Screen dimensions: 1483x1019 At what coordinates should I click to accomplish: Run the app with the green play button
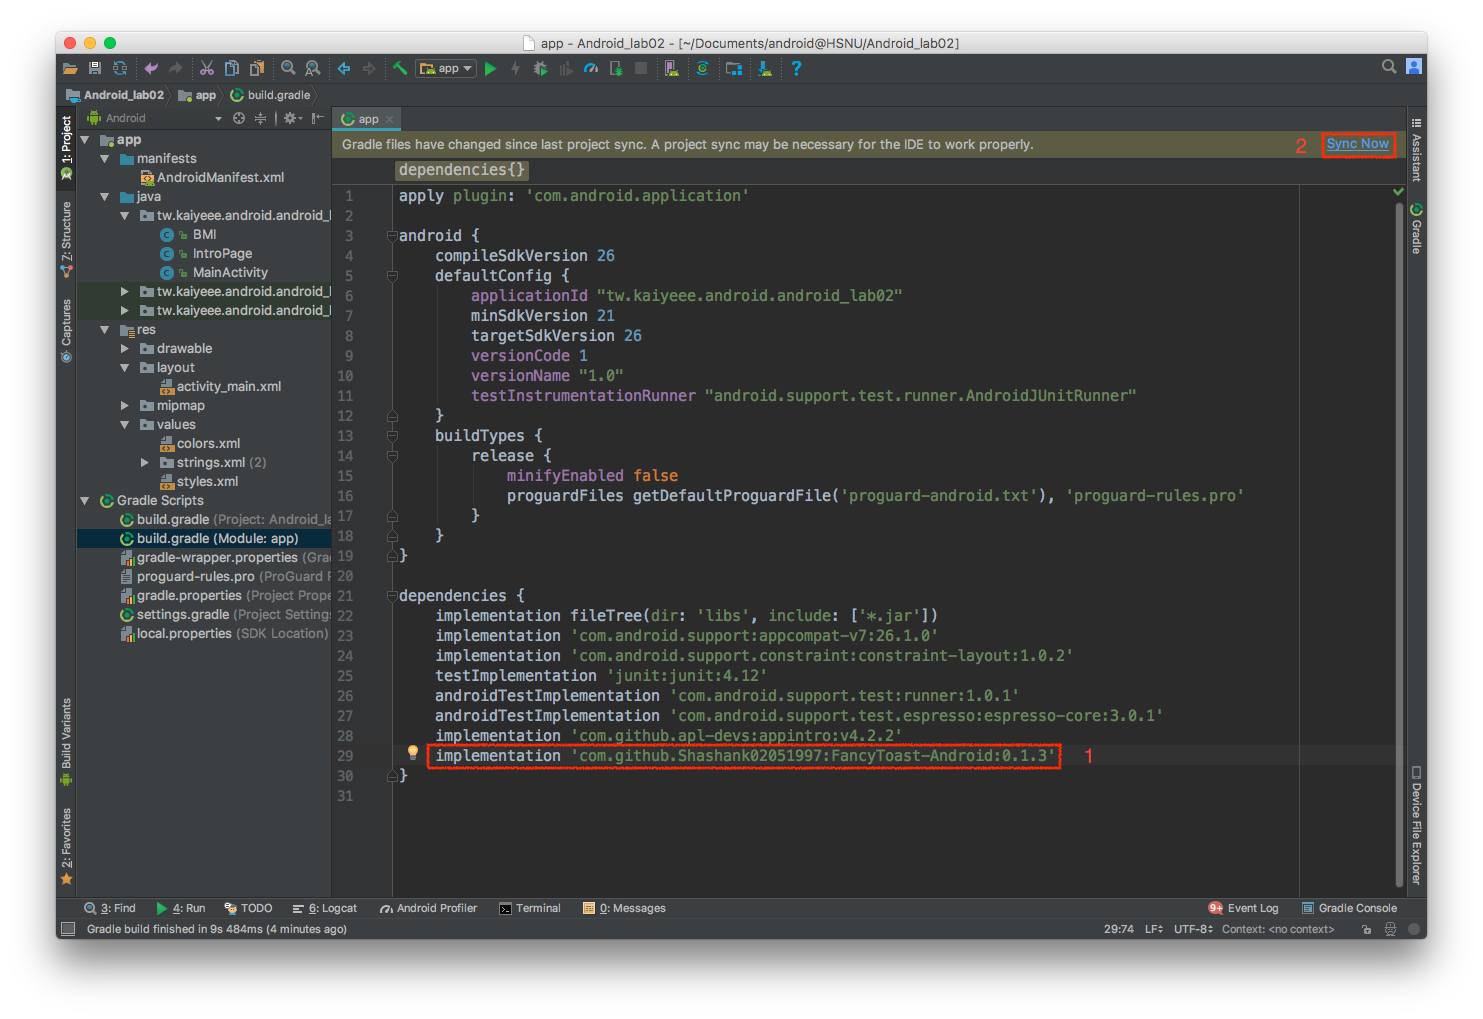point(490,68)
